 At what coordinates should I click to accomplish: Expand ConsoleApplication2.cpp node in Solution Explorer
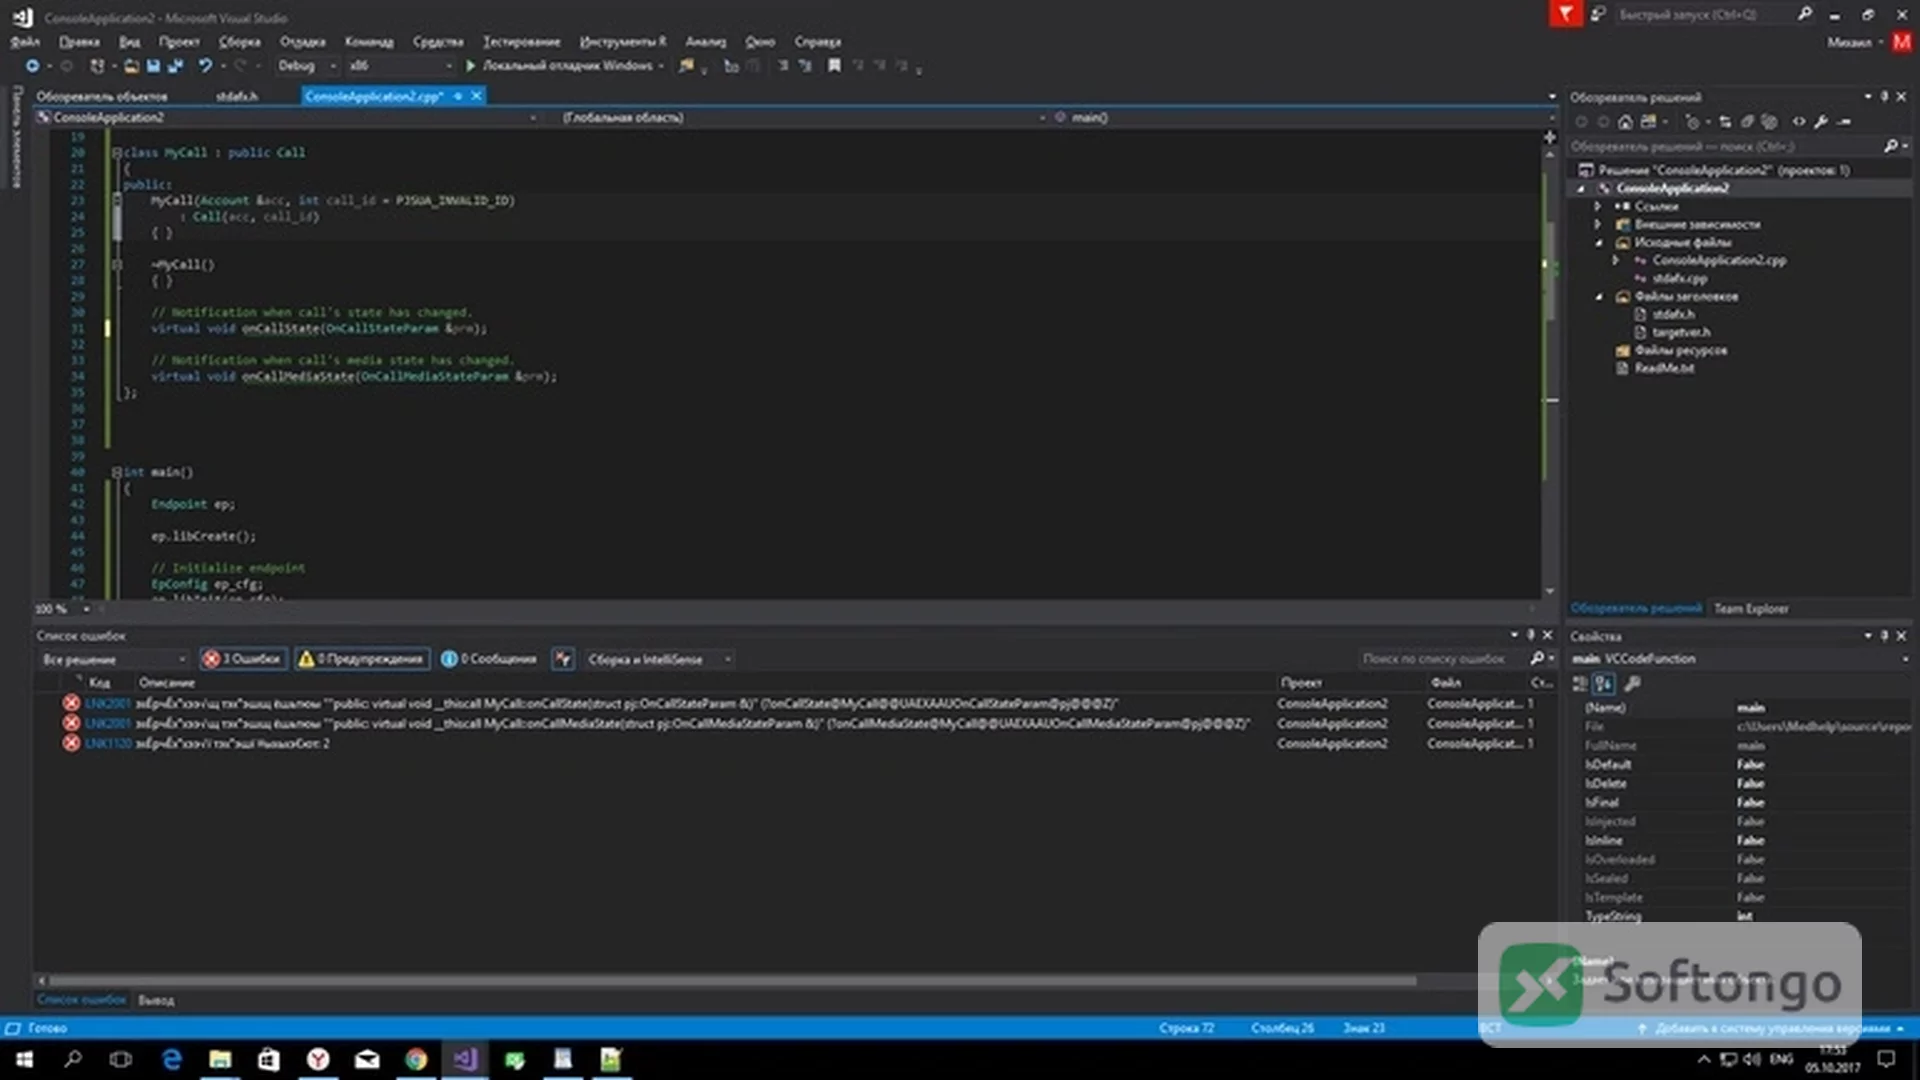[1615, 260]
